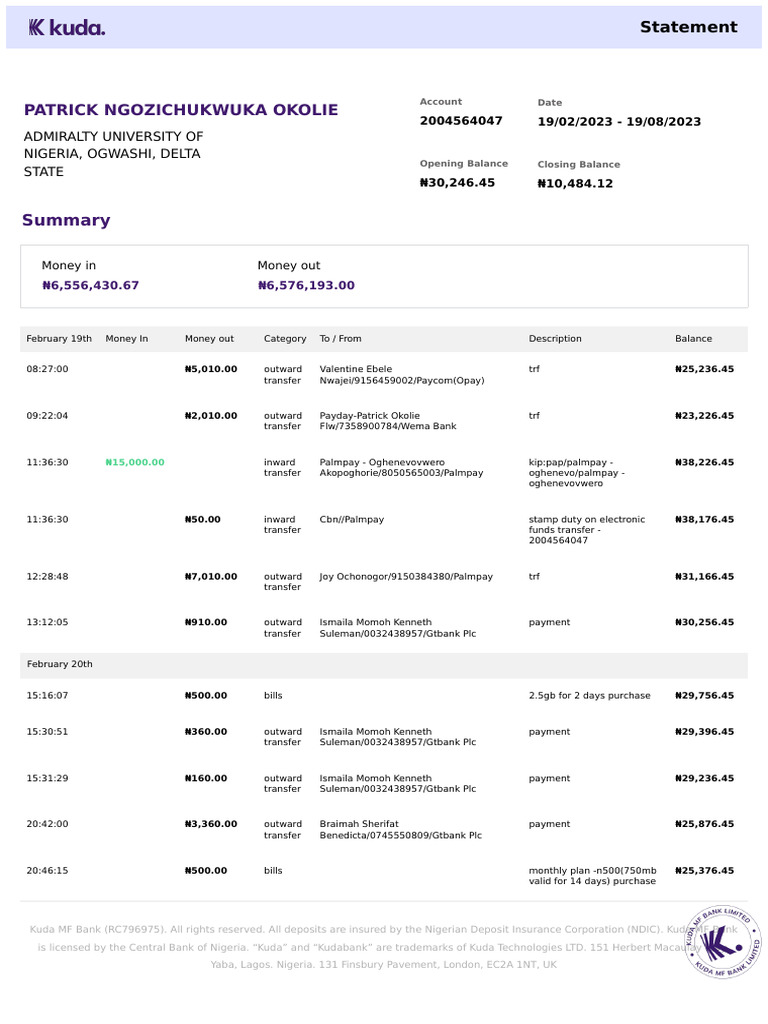The image size is (768, 1024).
Task: Select the account holder name Patrick Ngozichukwuka Okolie
Action: pos(181,110)
